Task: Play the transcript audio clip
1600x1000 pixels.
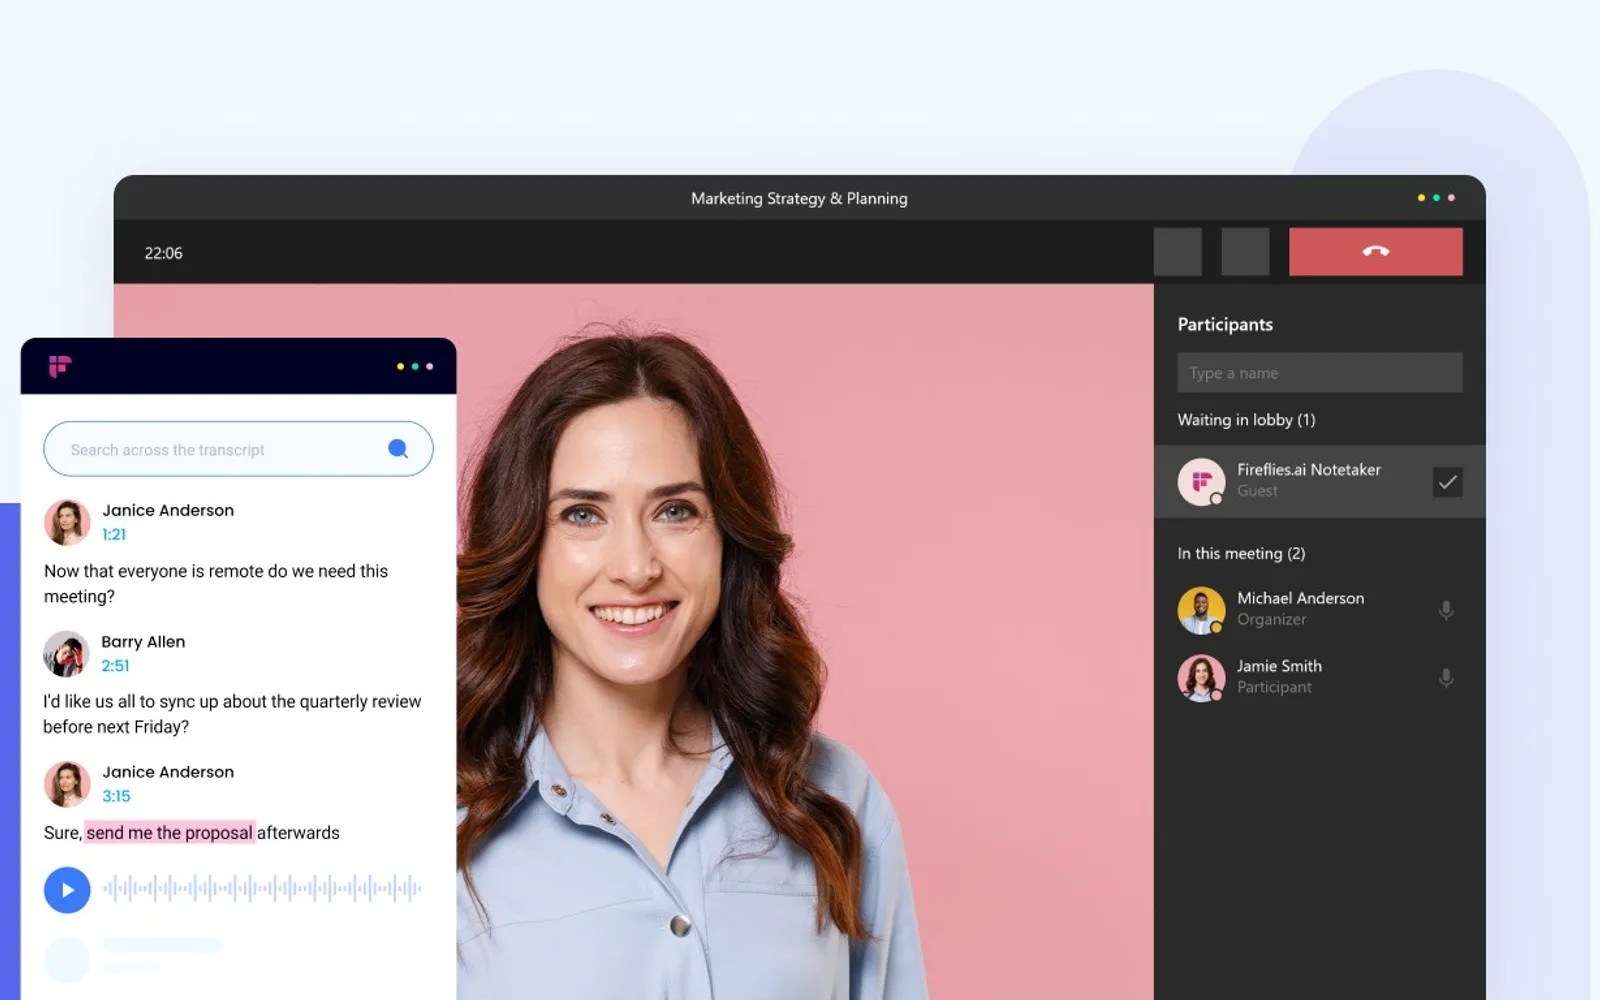Action: tap(67, 890)
